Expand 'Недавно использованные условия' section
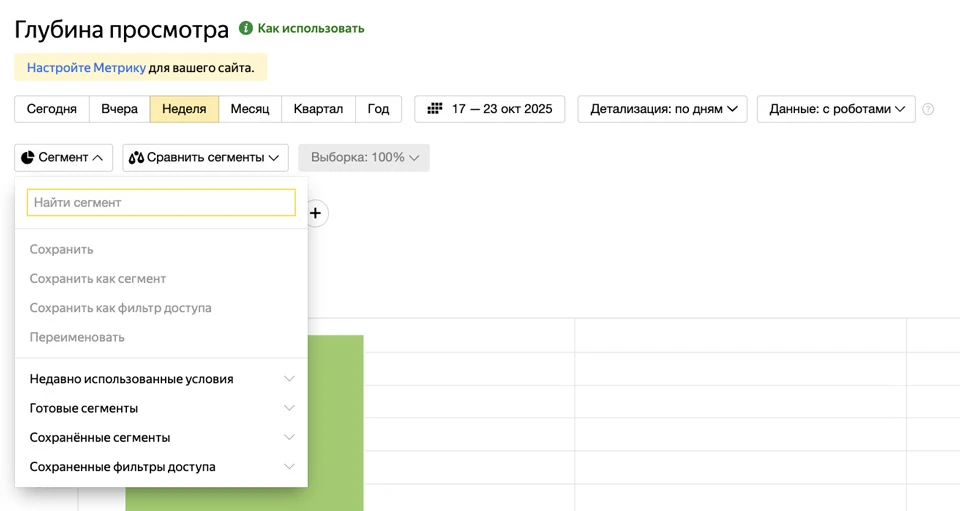Viewport: 960px width, 511px height. [x=161, y=379]
